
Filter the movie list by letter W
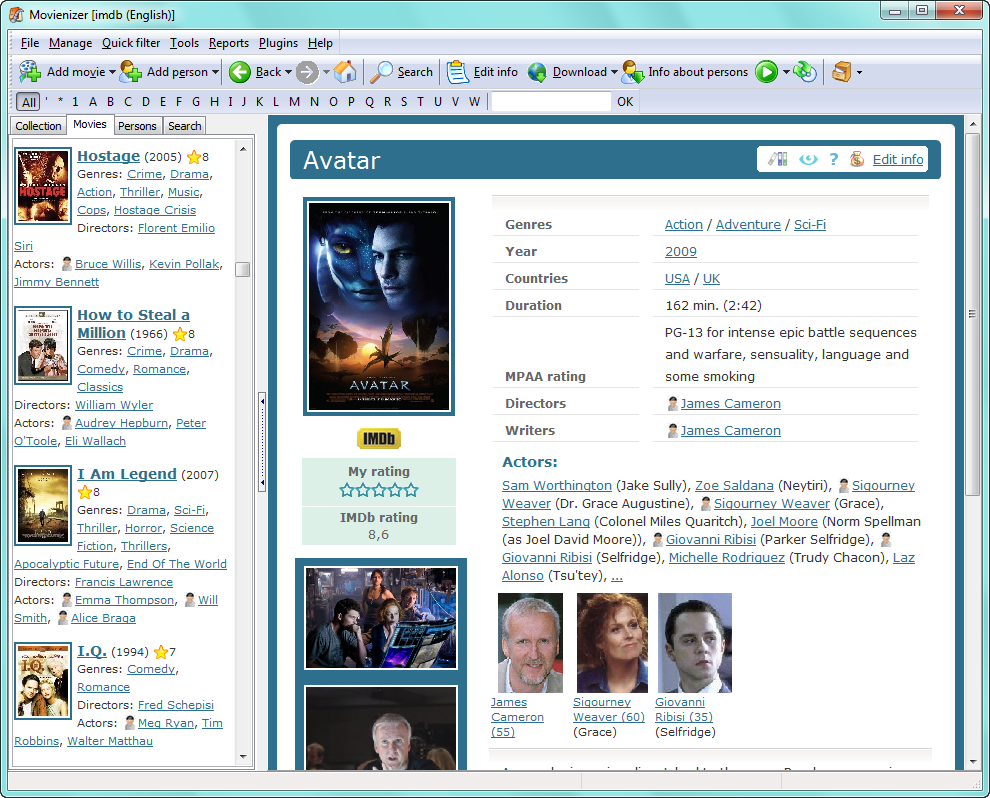coord(475,102)
